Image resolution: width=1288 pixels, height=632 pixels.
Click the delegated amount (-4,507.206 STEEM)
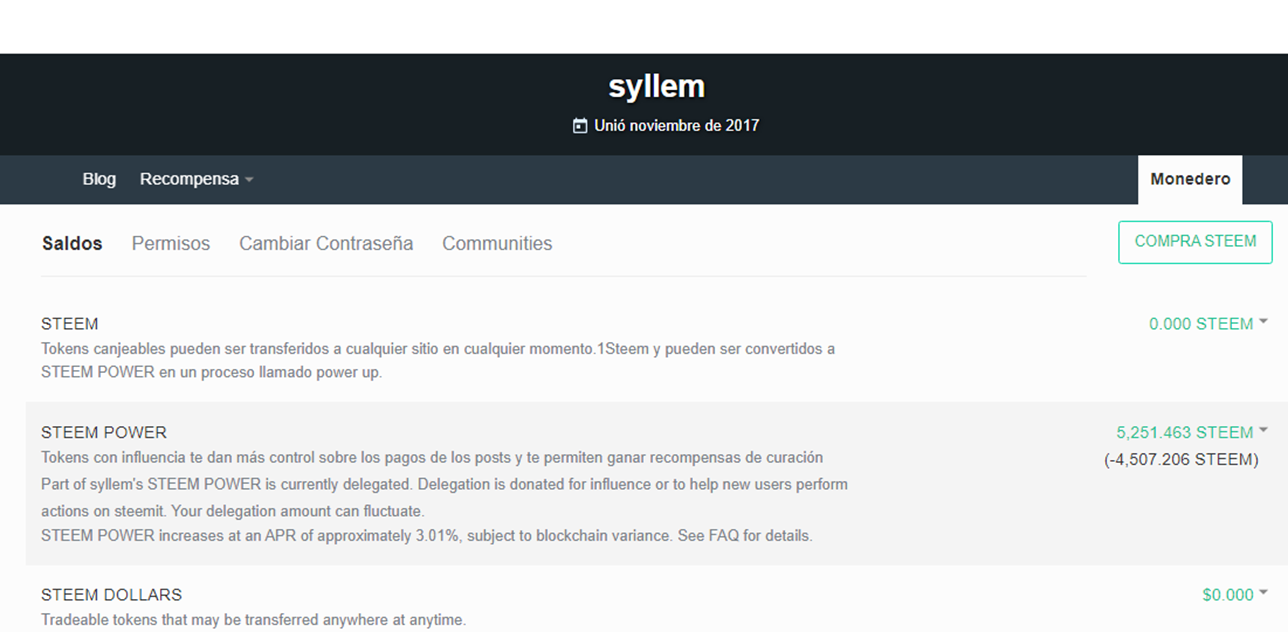[x=1181, y=459]
